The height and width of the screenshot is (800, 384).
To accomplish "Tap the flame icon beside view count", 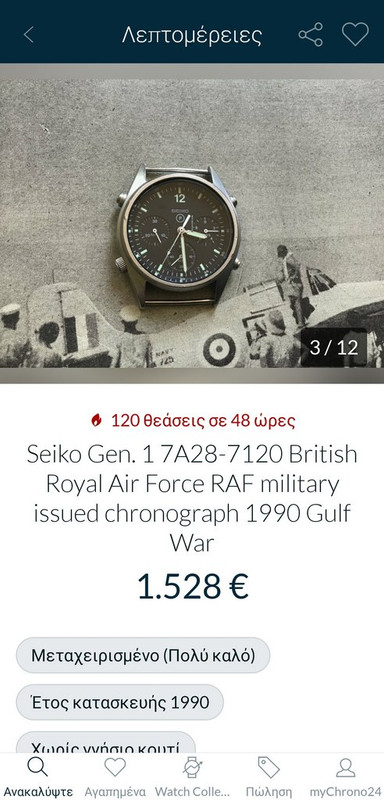I will tap(96, 421).
